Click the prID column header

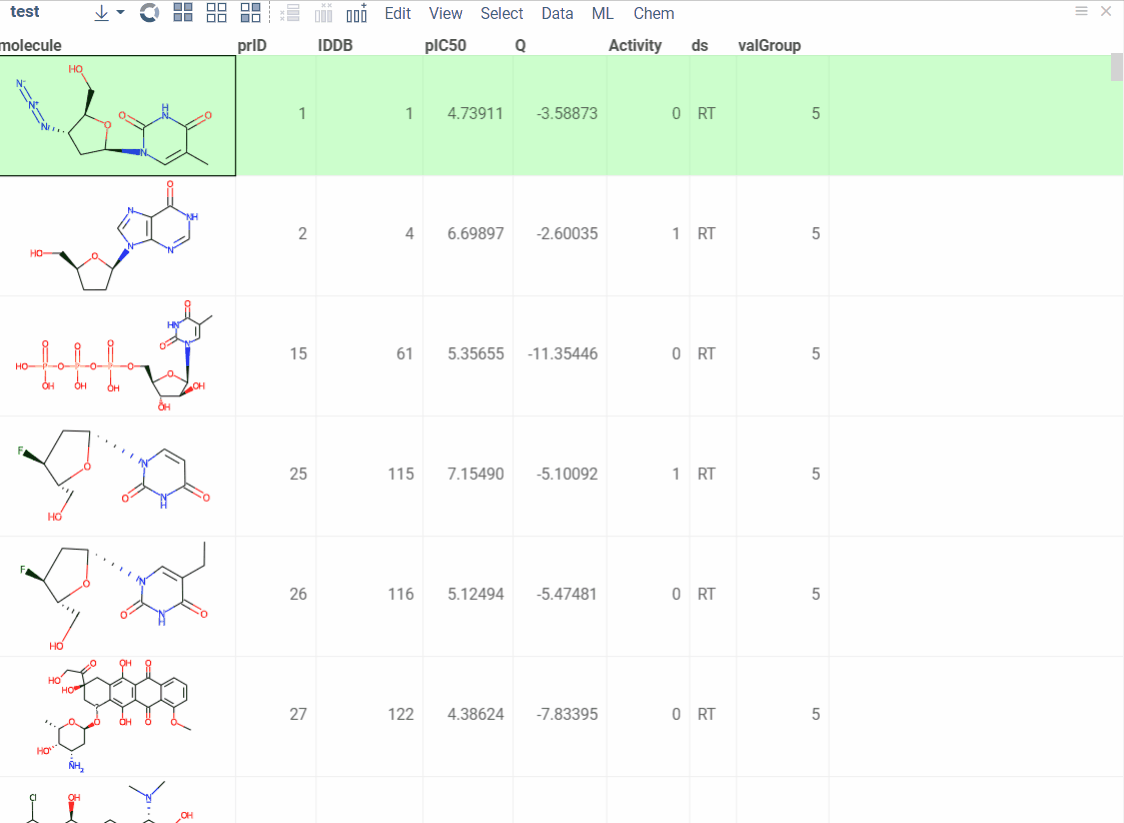(x=252, y=45)
